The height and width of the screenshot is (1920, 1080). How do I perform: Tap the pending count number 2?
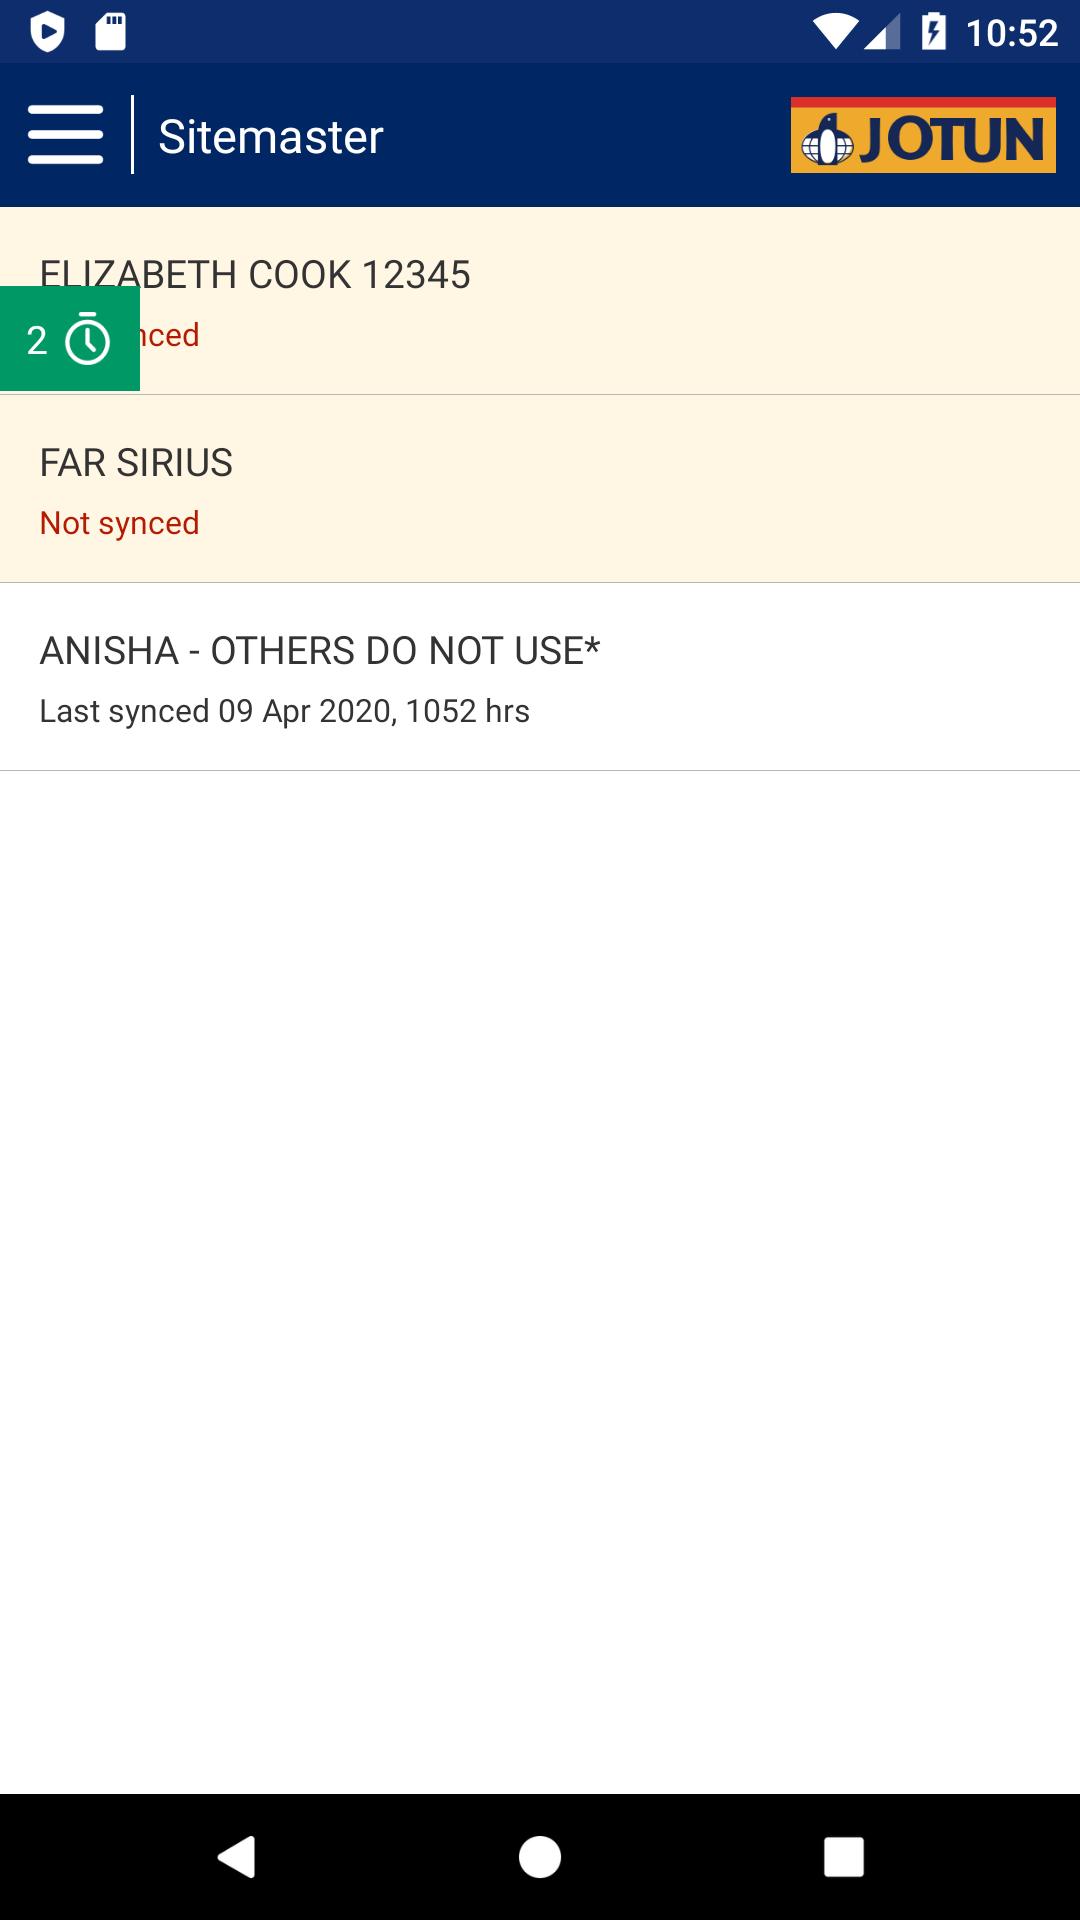(37, 341)
